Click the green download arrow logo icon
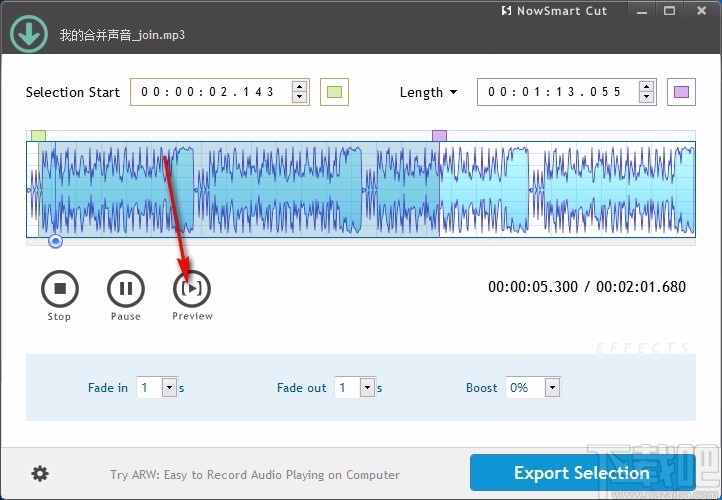This screenshot has height=500, width=722. click(29, 34)
